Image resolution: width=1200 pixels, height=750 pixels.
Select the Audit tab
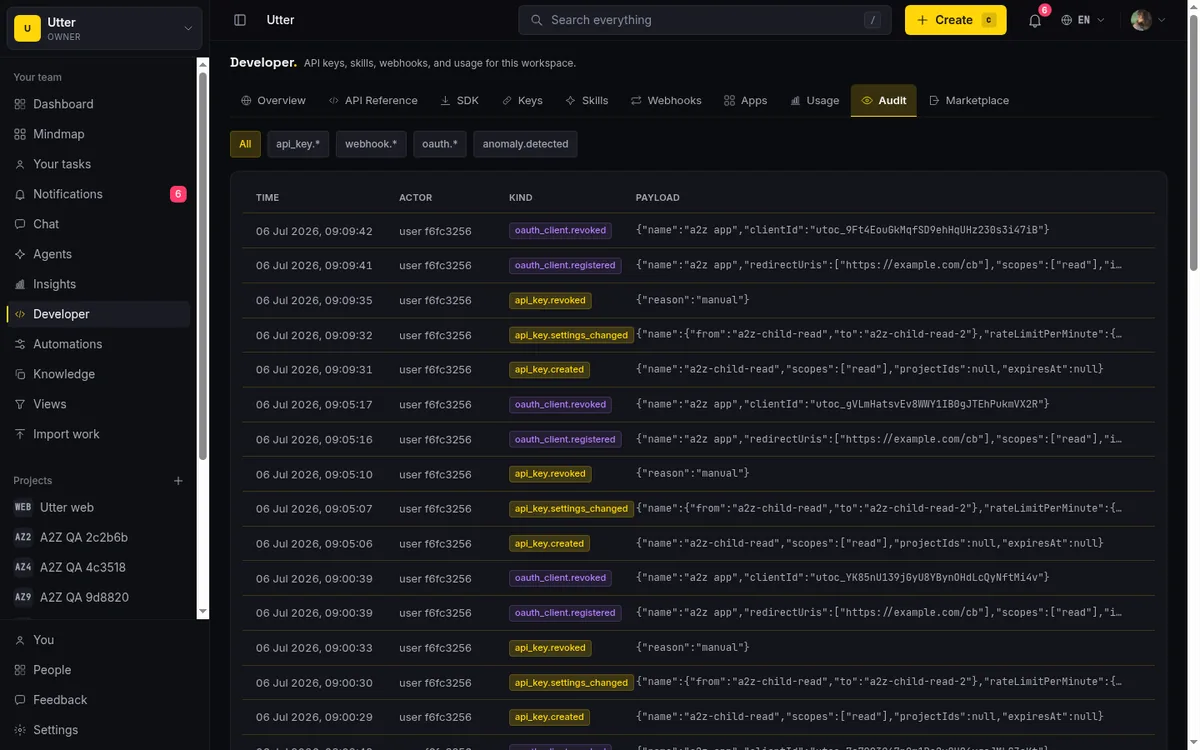pos(884,100)
